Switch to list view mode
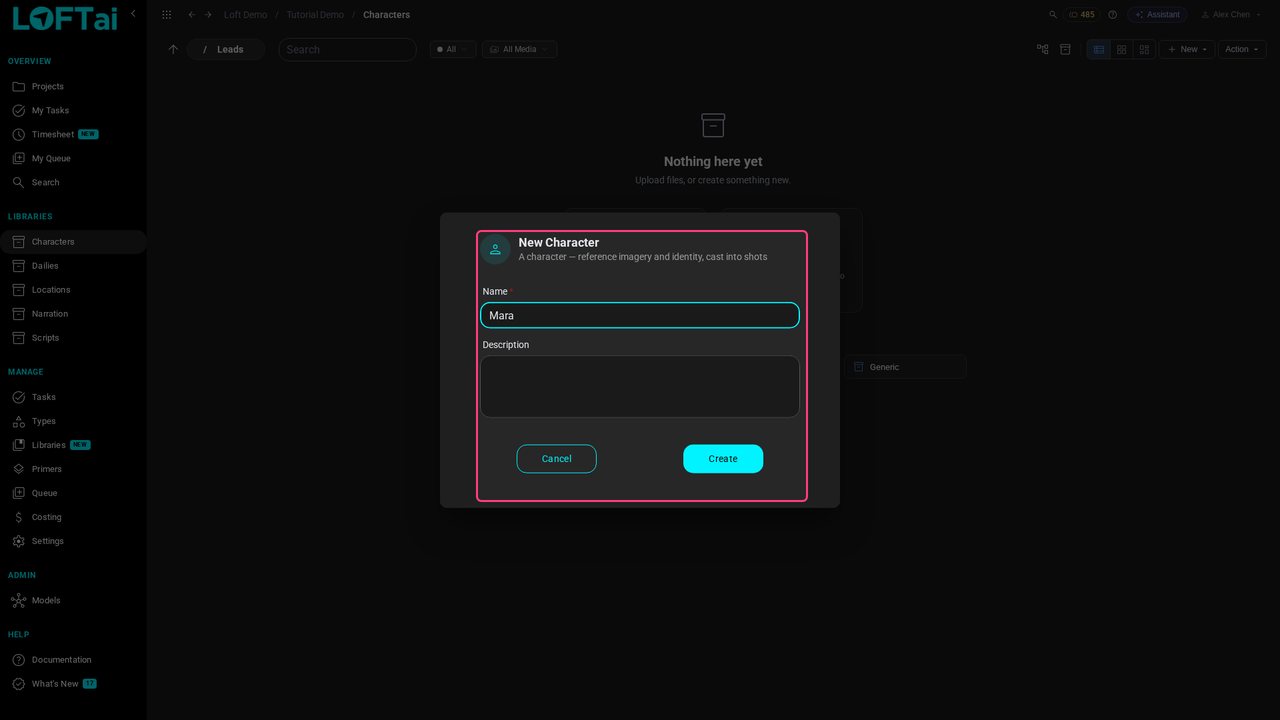The width and height of the screenshot is (1280, 720). (x=1099, y=49)
